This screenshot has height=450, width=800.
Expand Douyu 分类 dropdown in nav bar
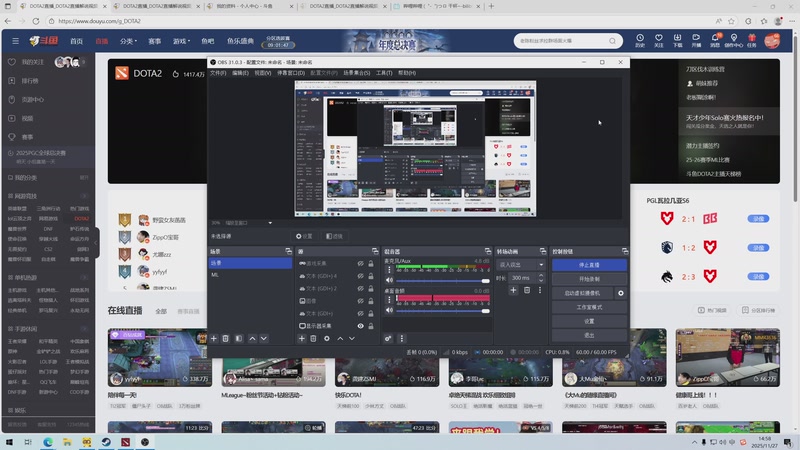tap(128, 41)
